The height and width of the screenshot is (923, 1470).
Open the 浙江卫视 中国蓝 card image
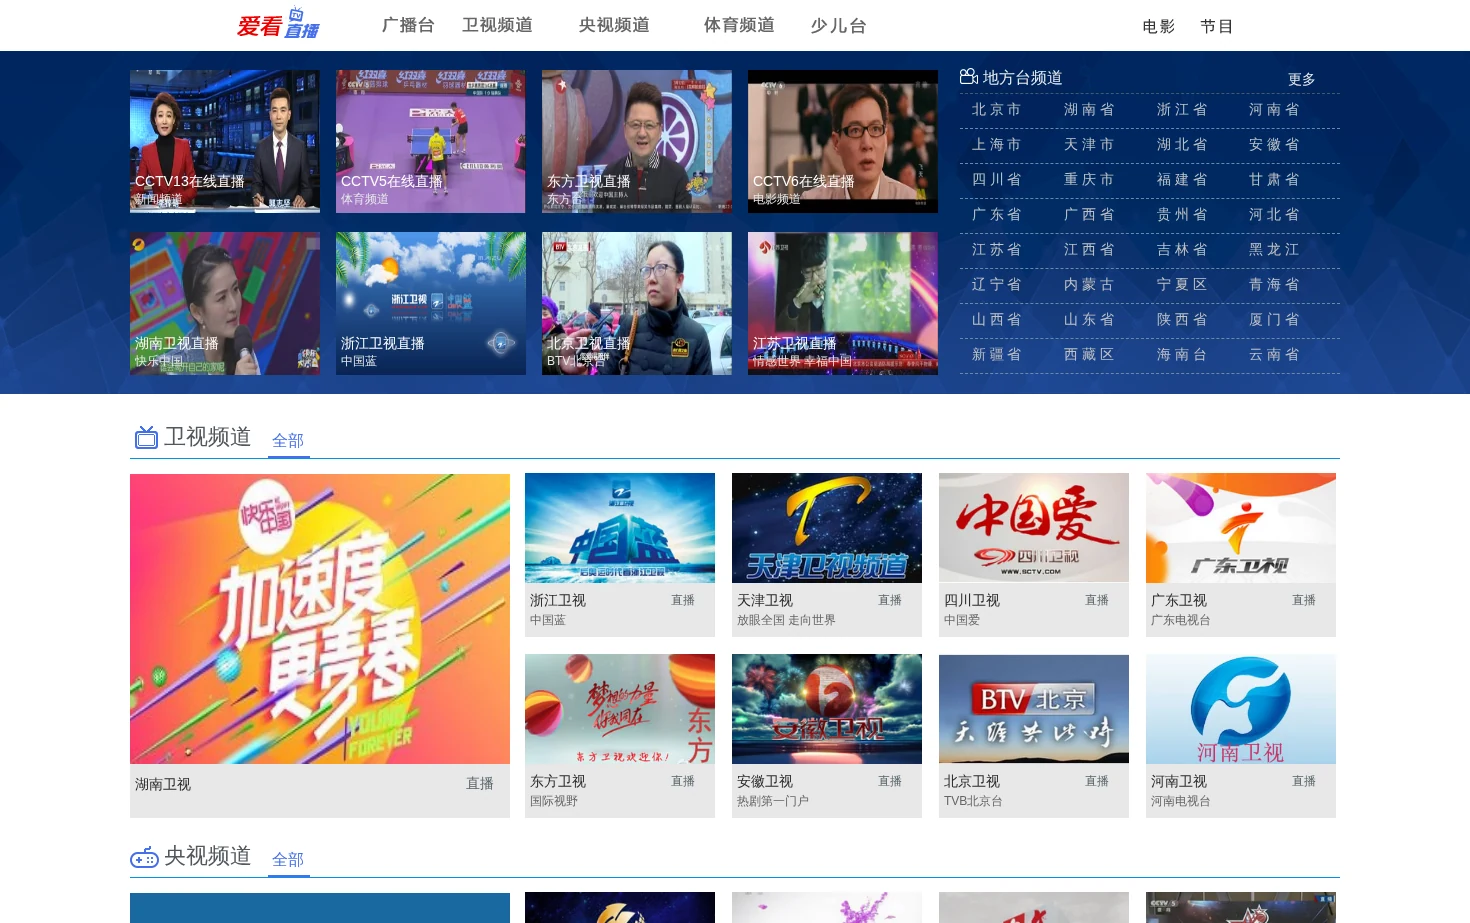point(620,528)
